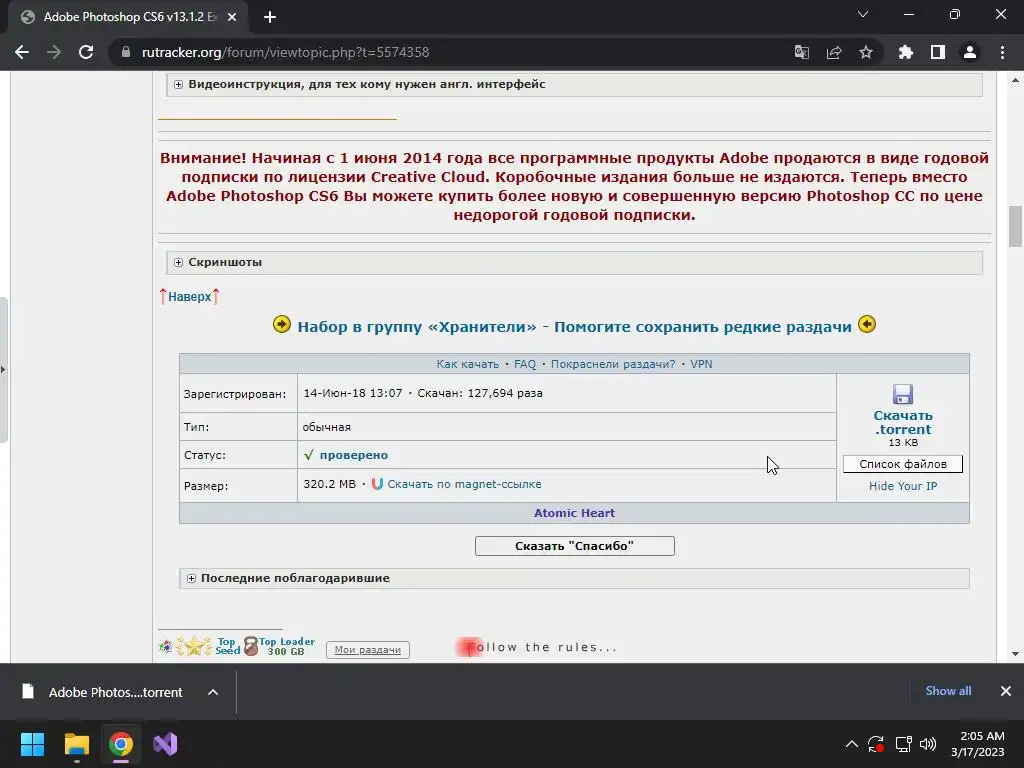Image resolution: width=1024 pixels, height=768 pixels.
Task: Open the Google Translate page icon
Action: coord(801,52)
